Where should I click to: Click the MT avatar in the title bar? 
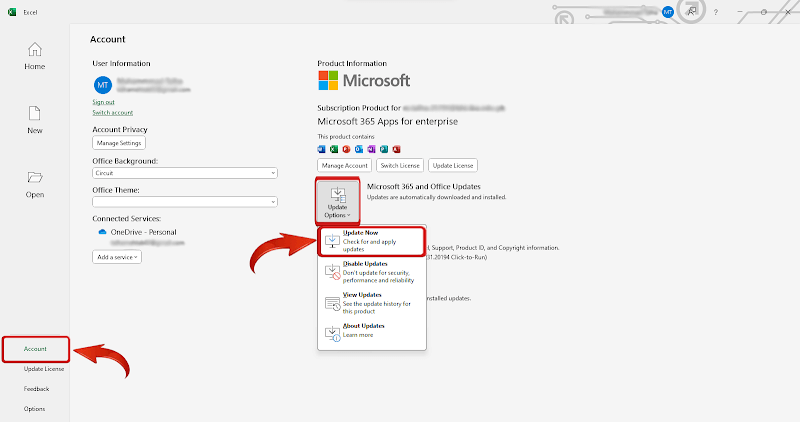[x=668, y=12]
